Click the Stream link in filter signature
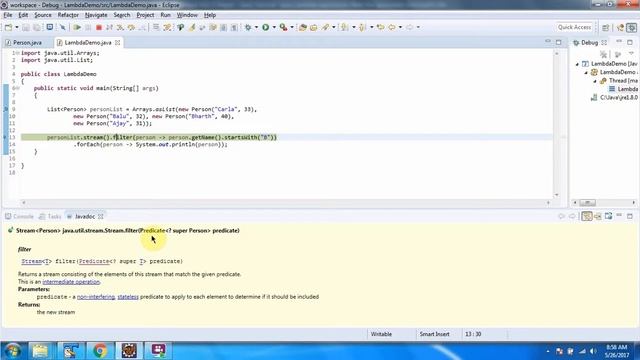 click(32, 261)
